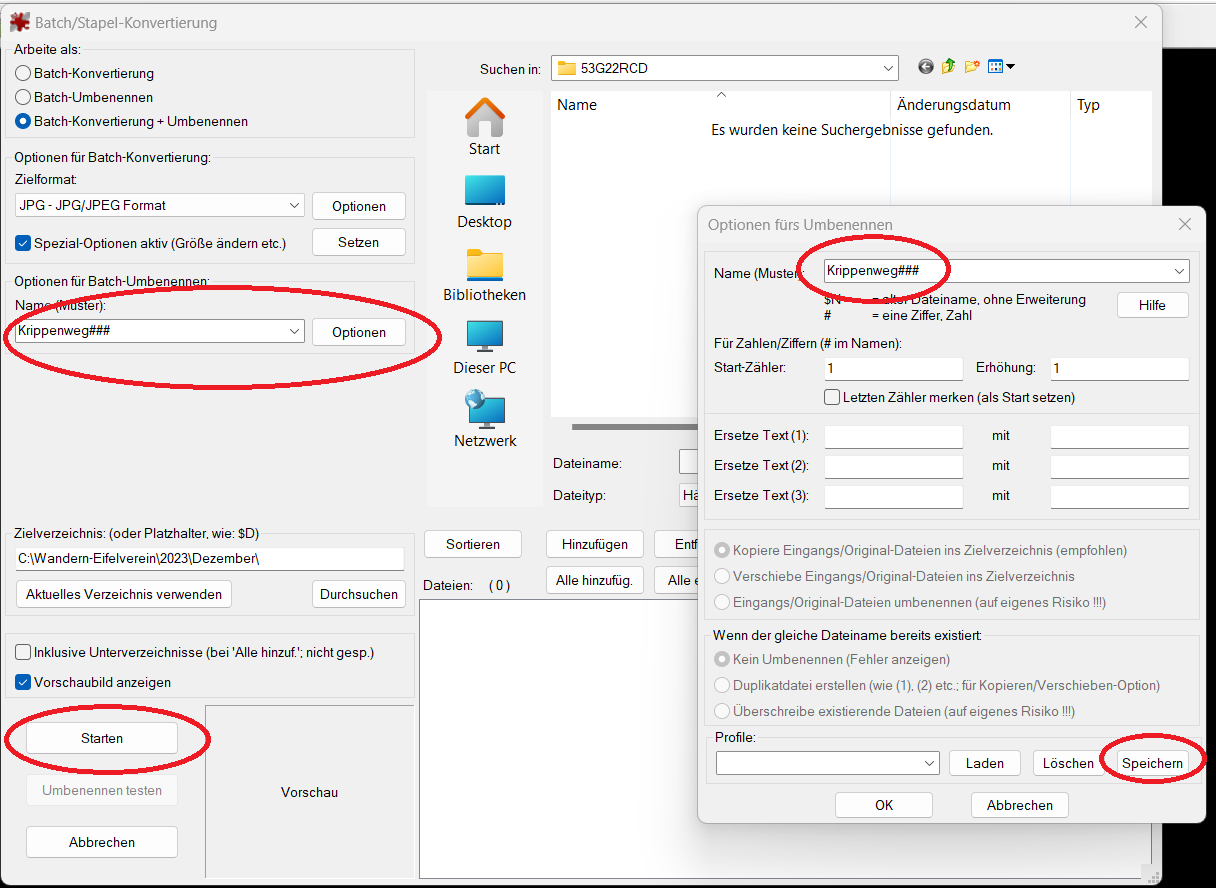Click Speichern to save the profile
Image resolution: width=1216 pixels, height=888 pixels.
tap(1152, 763)
